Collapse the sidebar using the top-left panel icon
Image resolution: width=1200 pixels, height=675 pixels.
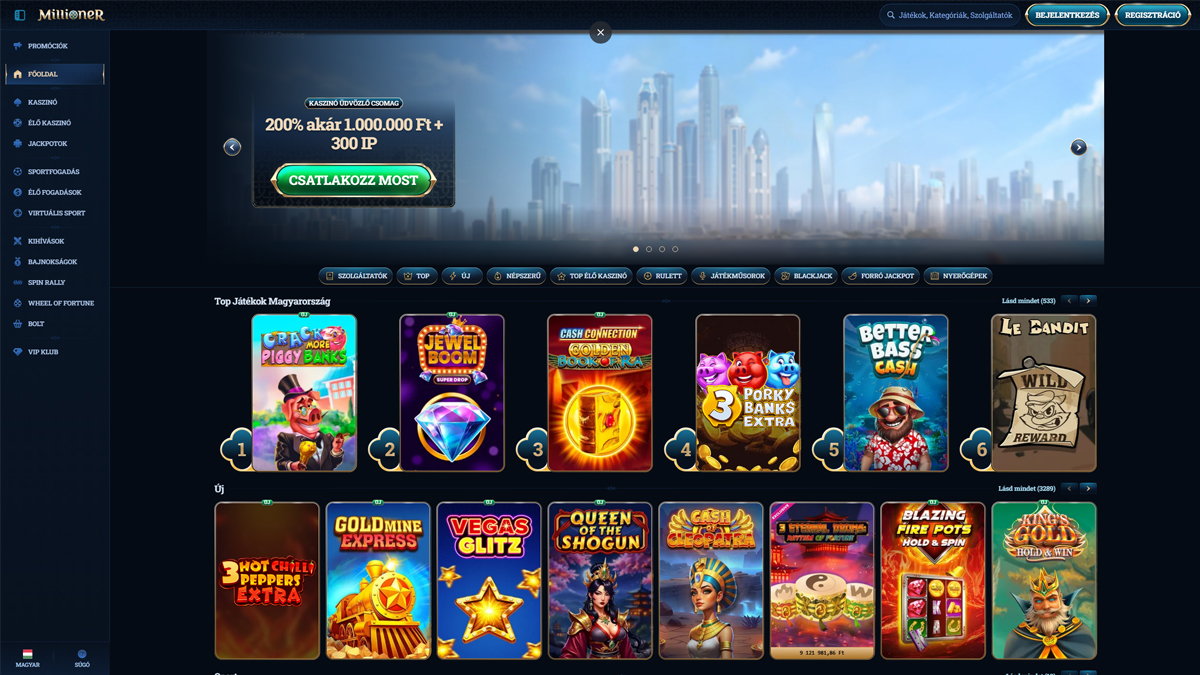coord(19,15)
